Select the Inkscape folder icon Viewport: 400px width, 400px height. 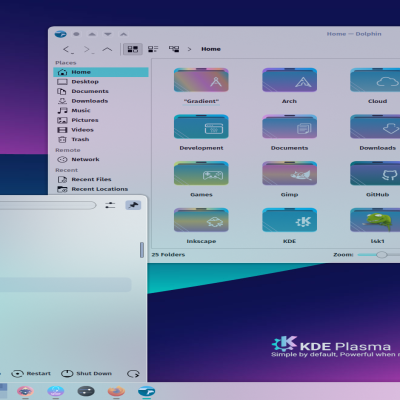point(201,220)
